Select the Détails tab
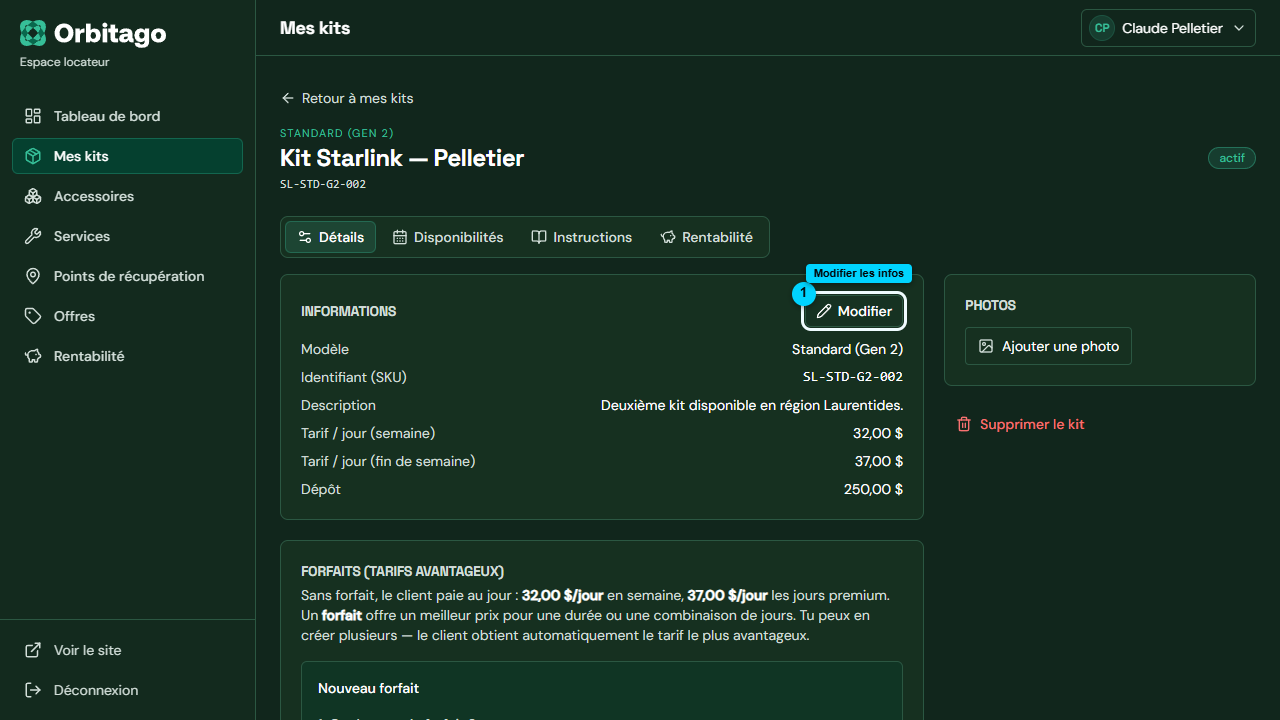This screenshot has width=1280, height=720. click(x=331, y=237)
